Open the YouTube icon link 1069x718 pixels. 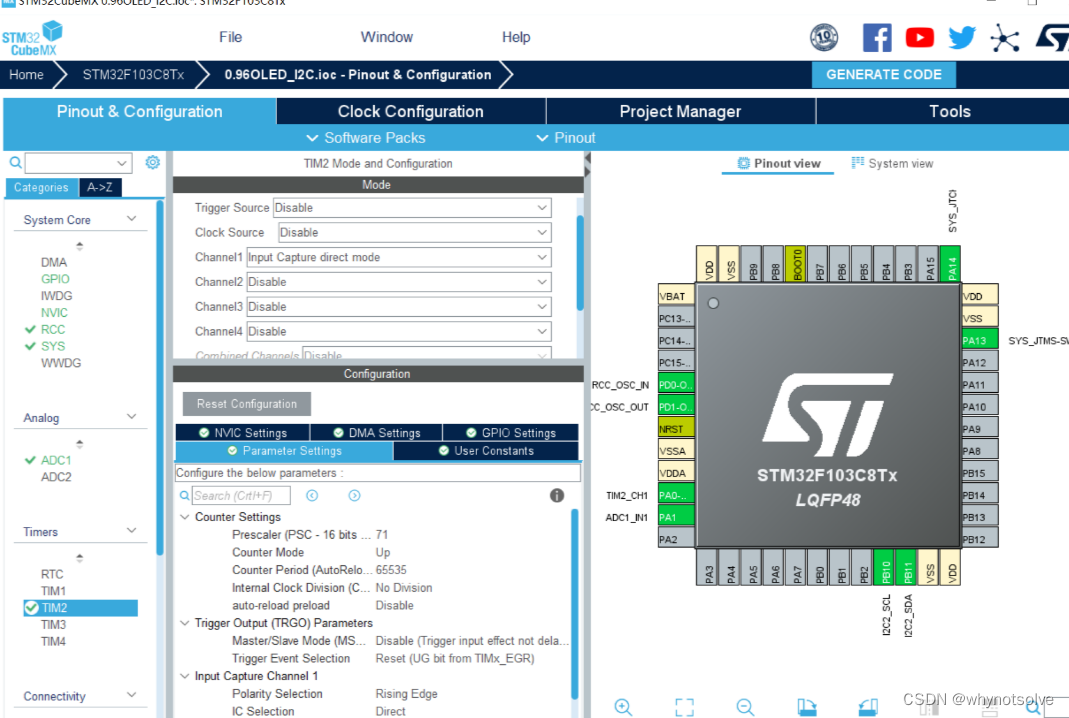919,38
